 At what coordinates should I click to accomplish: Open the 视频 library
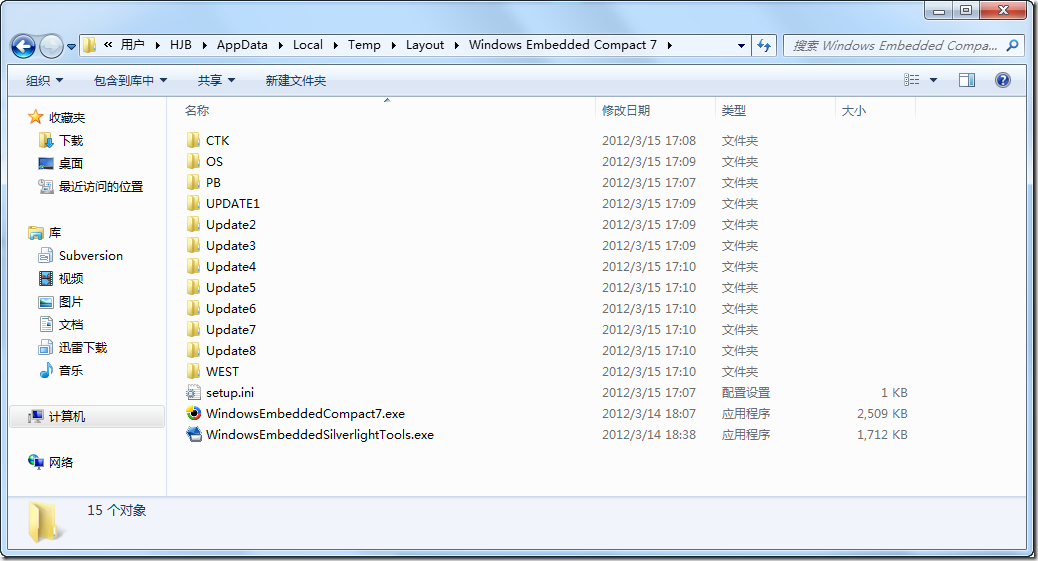(71, 278)
